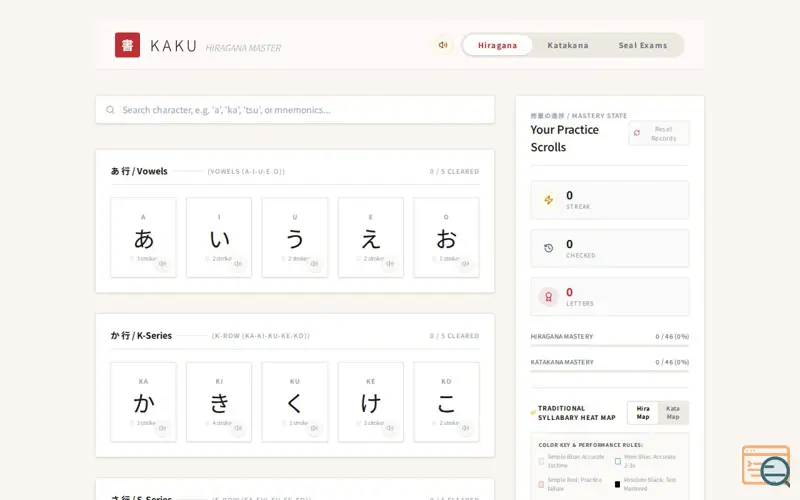The height and width of the screenshot is (500, 800).
Task: Click 'COLOR KEY & PERFORMANCE RULES' heading
Action: click(590, 445)
